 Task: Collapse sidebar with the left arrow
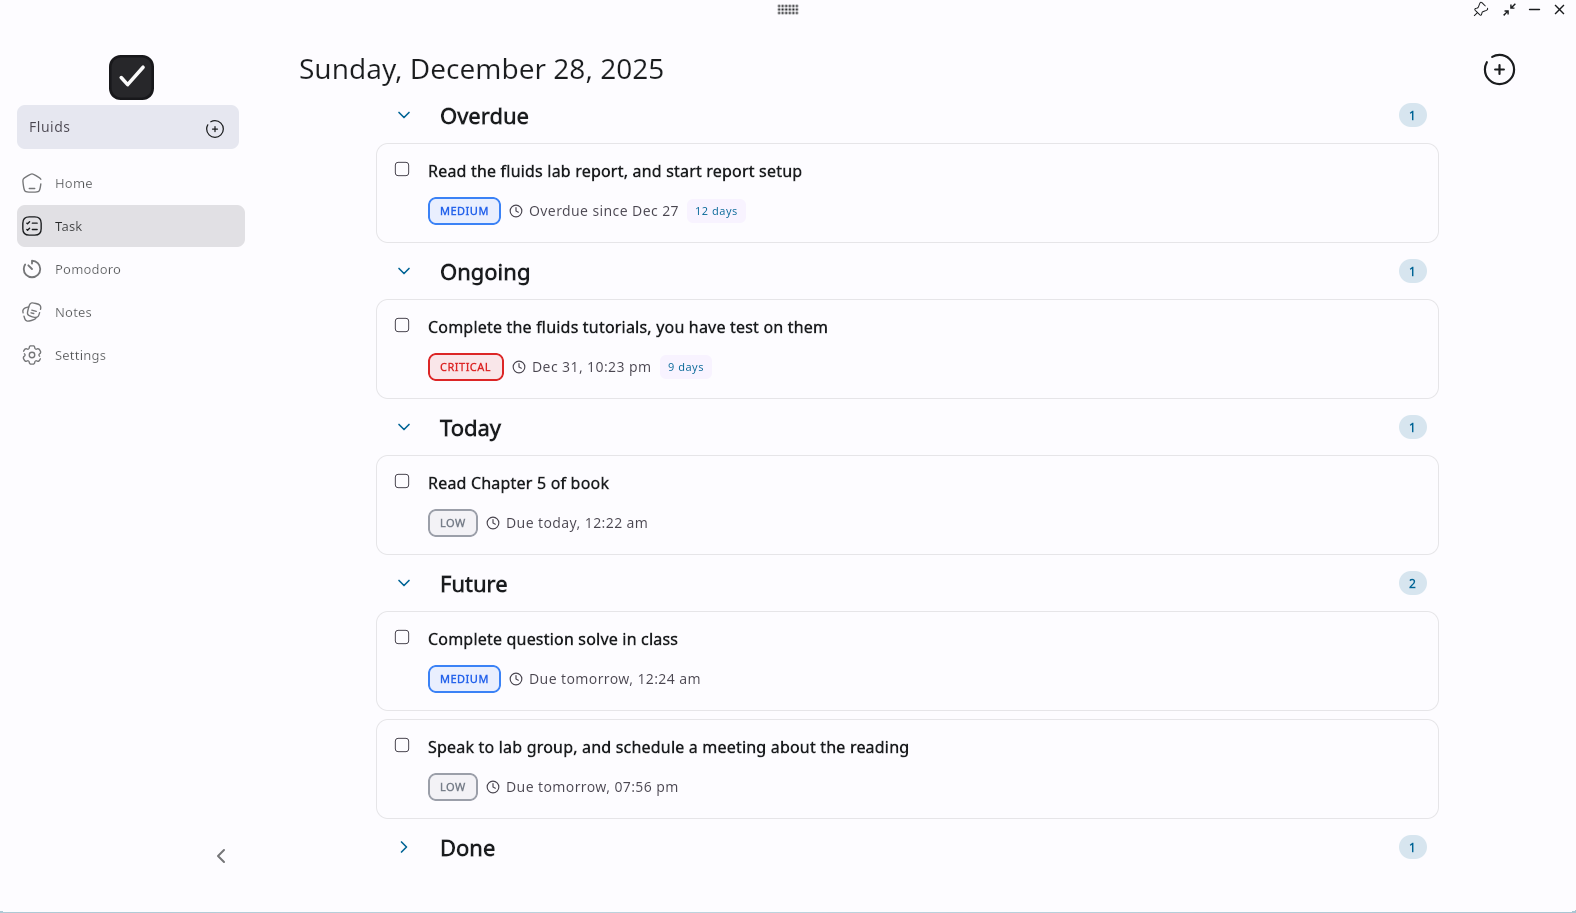pyautogui.click(x=221, y=856)
